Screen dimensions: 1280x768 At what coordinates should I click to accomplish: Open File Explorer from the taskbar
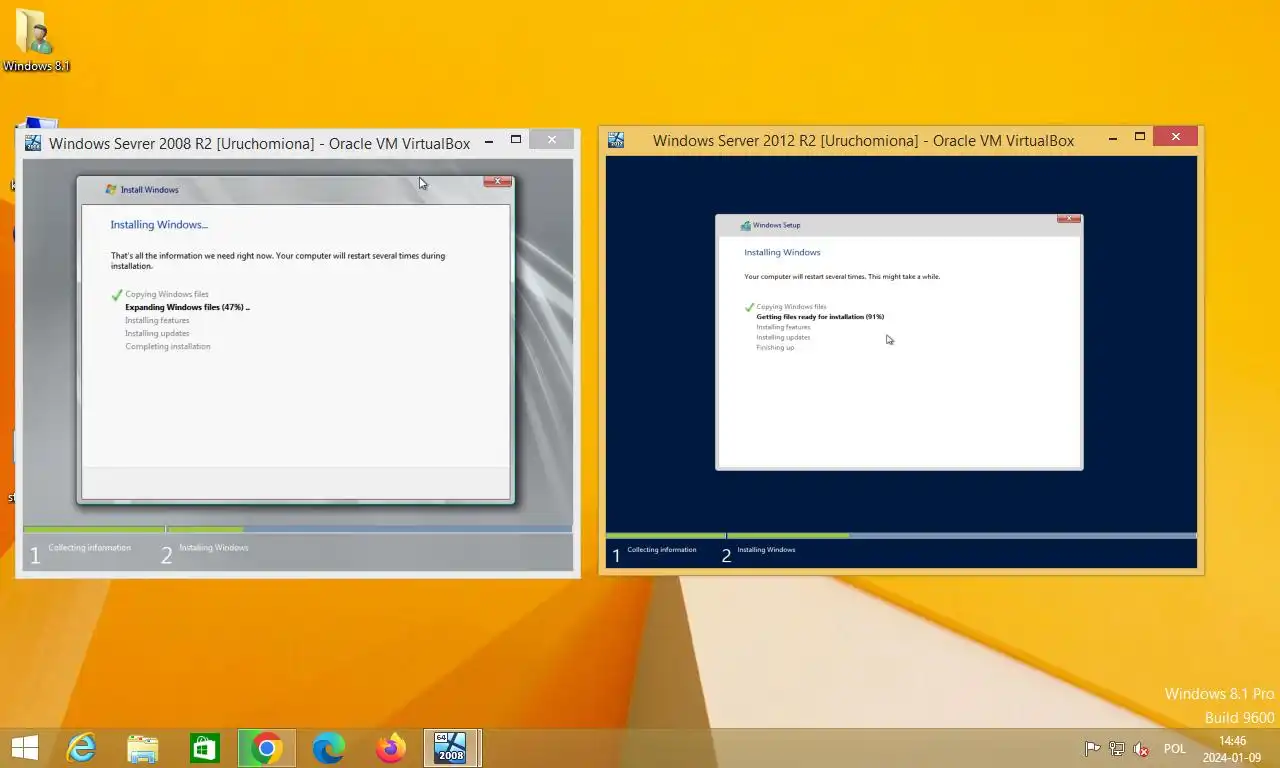143,748
